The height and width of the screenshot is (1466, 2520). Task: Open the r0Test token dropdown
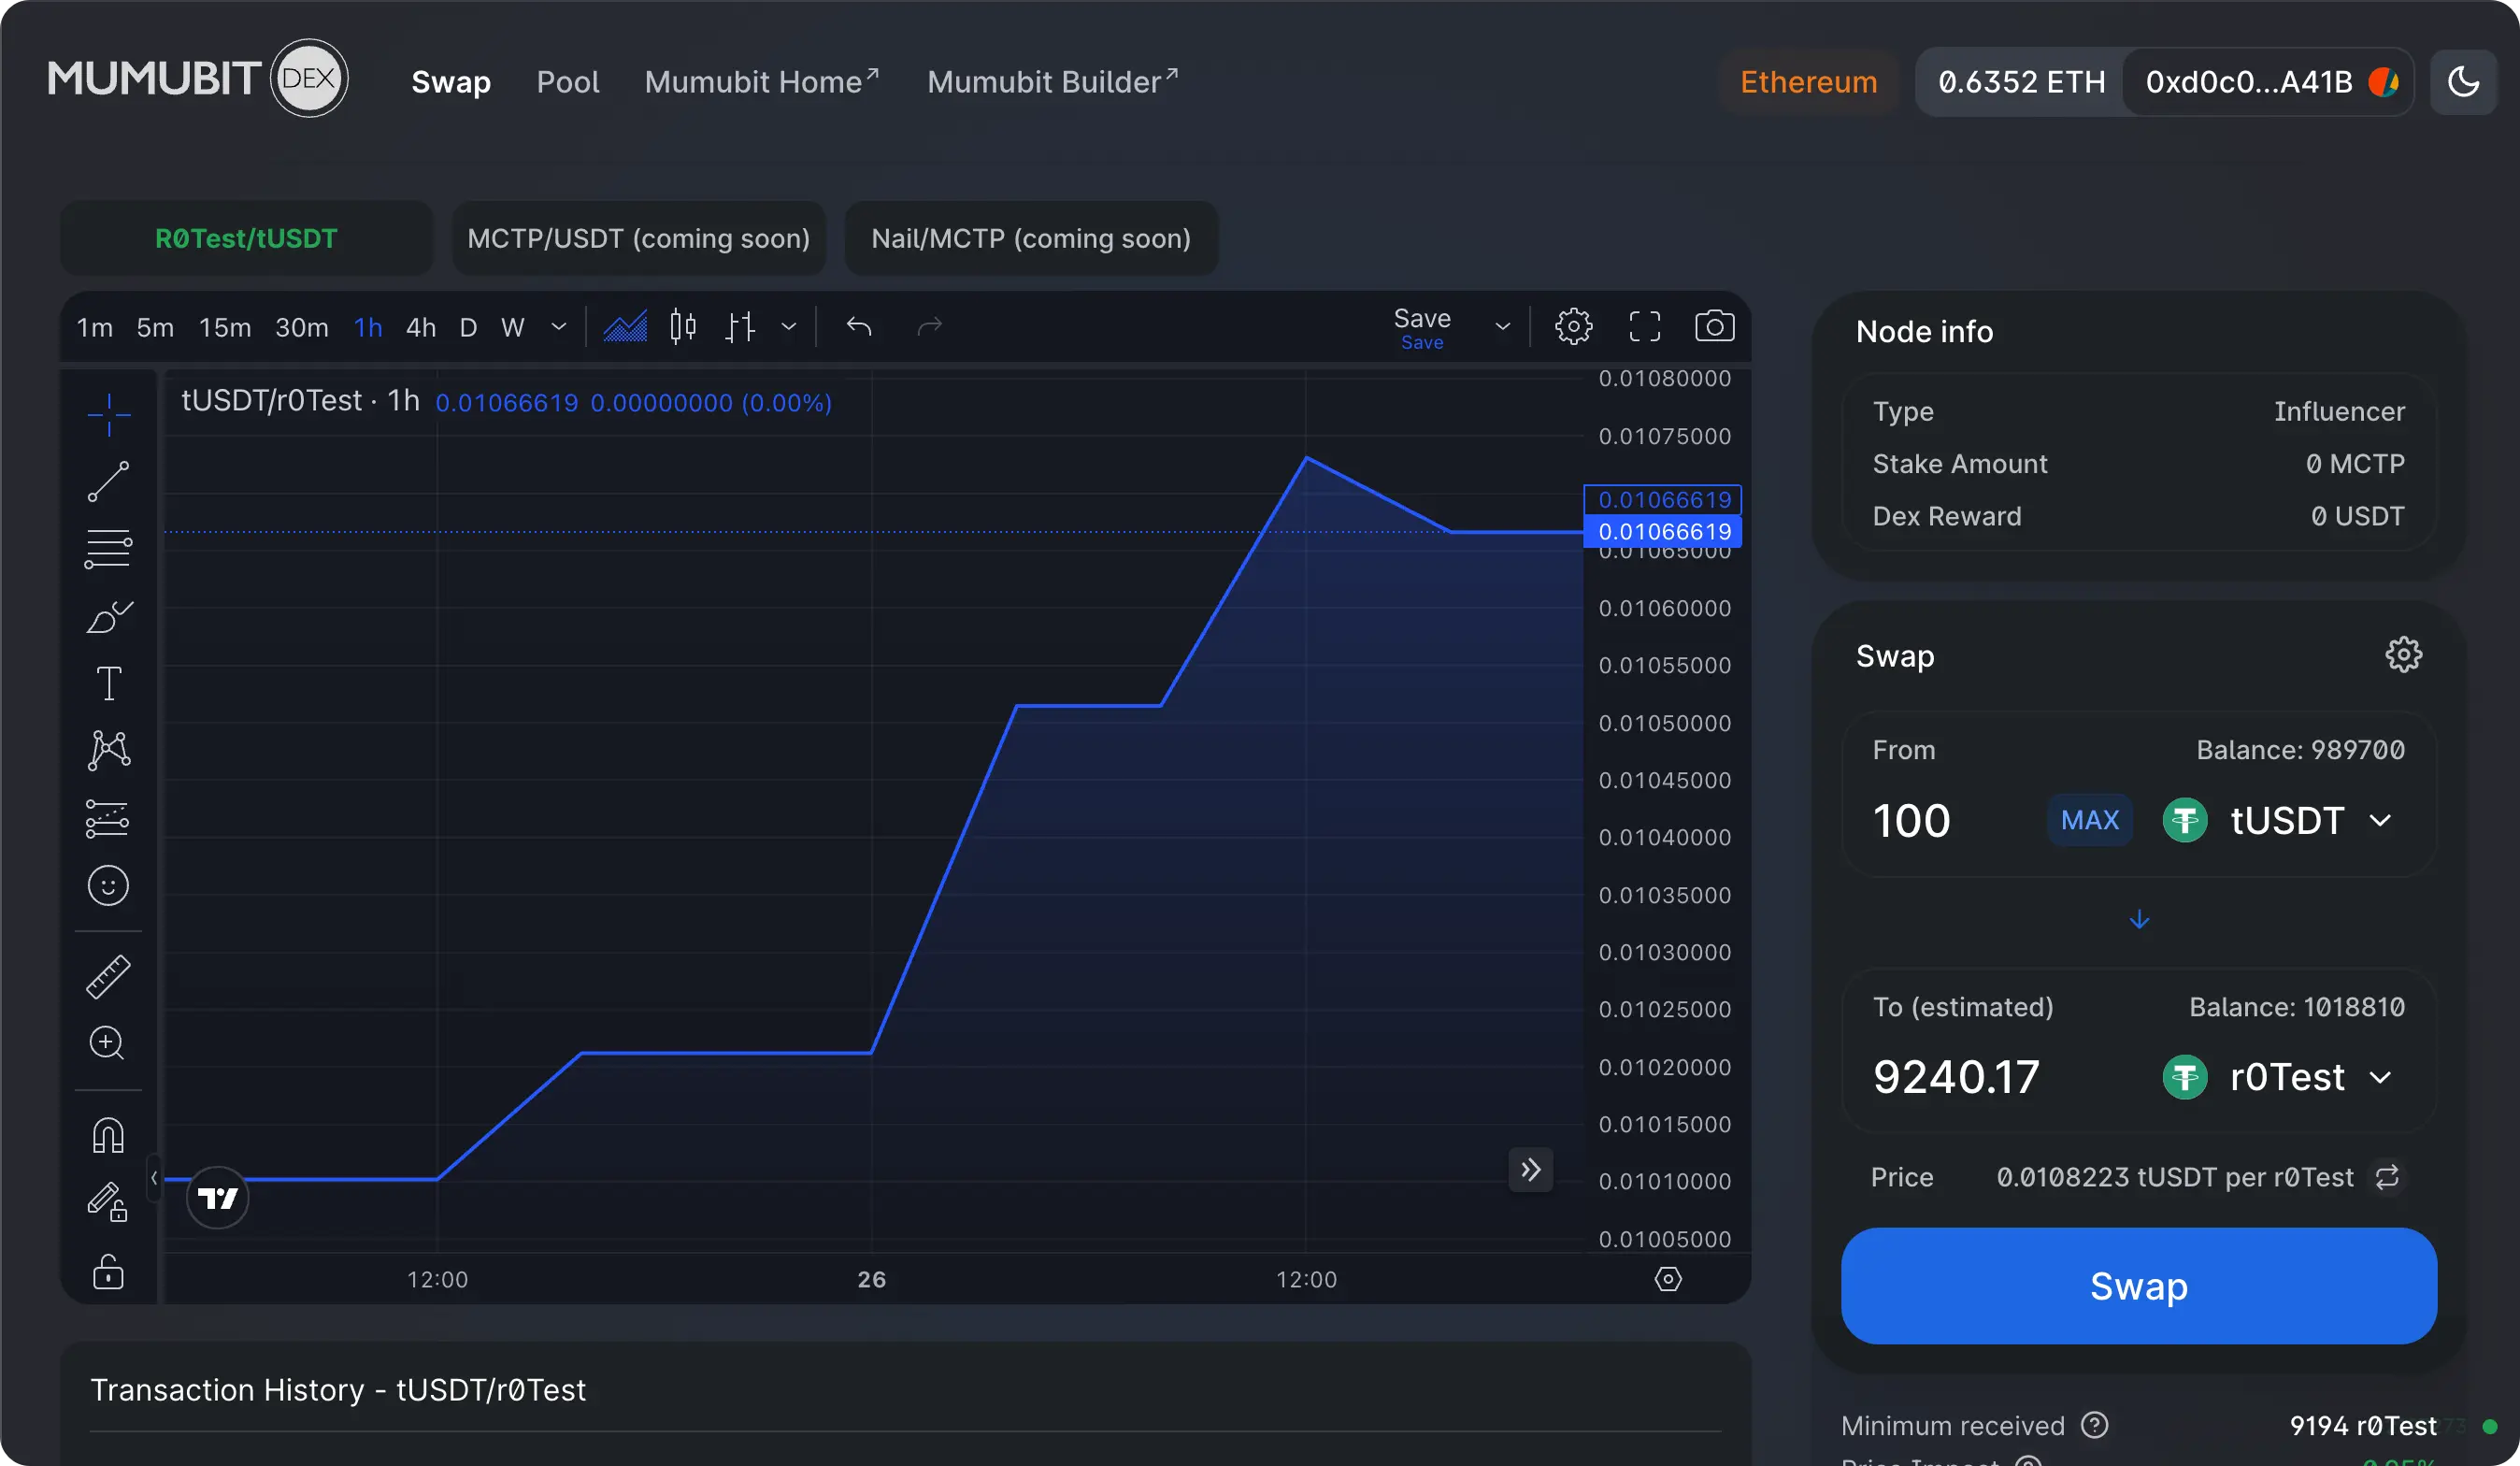coord(2279,1078)
